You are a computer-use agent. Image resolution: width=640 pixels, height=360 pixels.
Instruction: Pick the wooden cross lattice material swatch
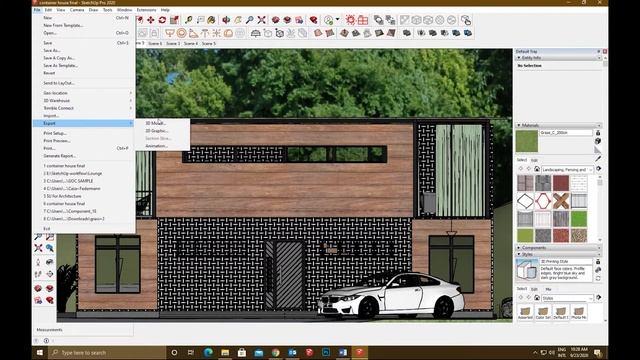pyautogui.click(x=561, y=201)
